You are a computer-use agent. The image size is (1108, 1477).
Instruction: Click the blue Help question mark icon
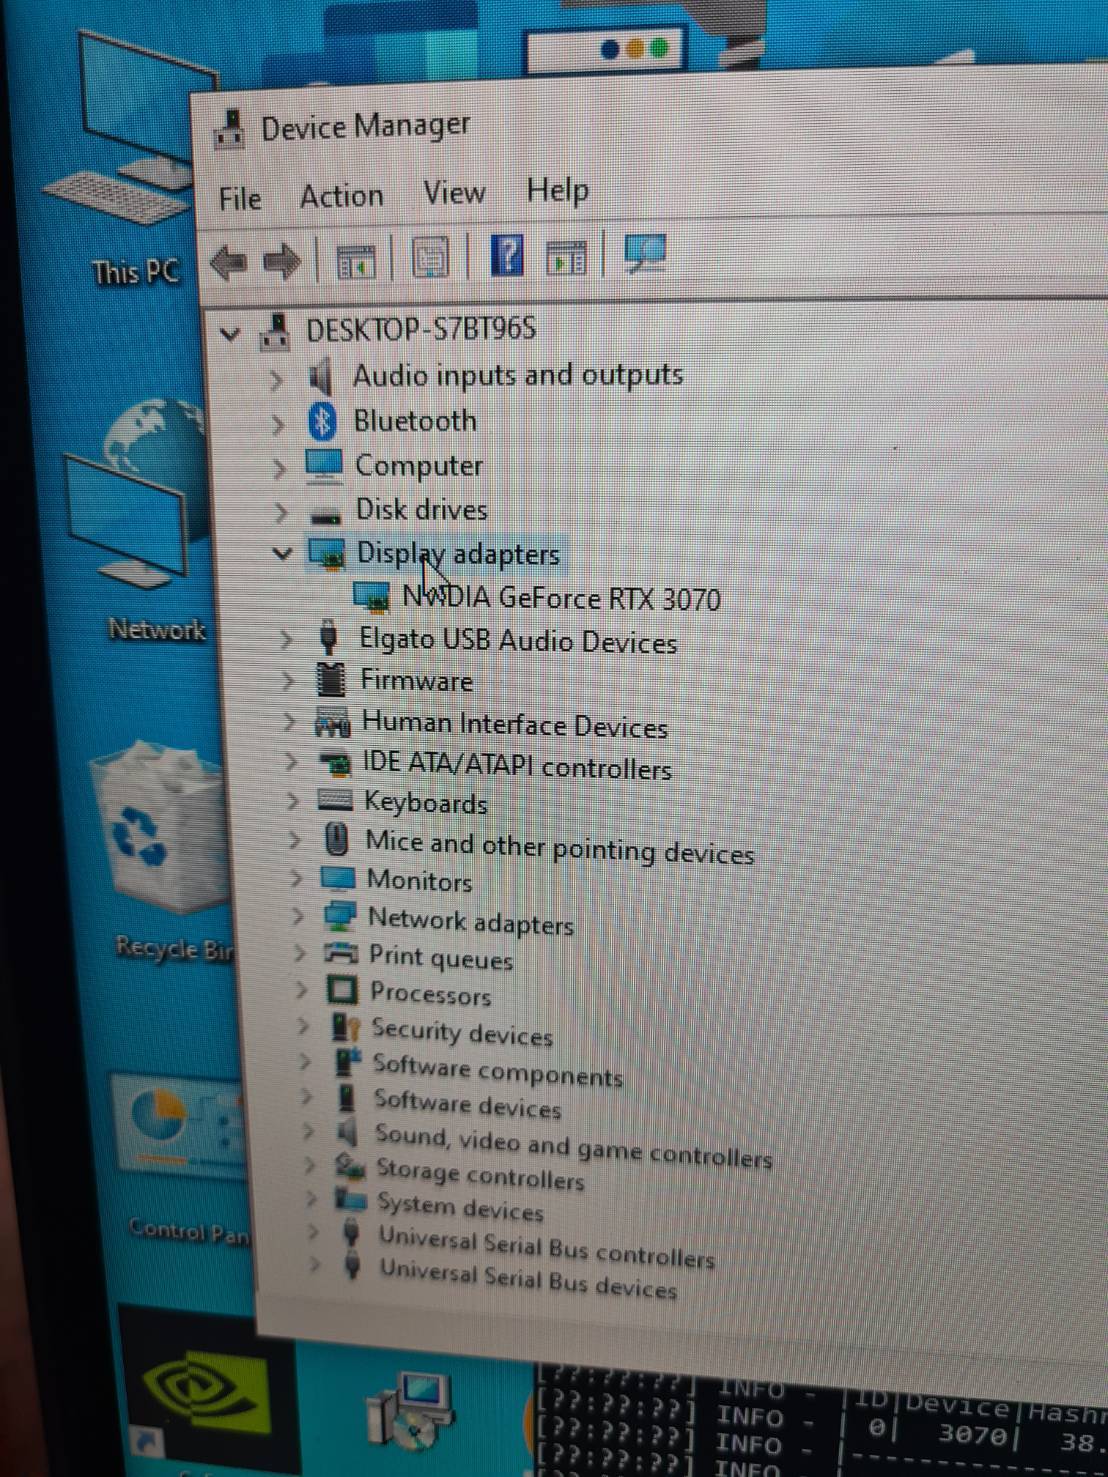click(x=507, y=256)
